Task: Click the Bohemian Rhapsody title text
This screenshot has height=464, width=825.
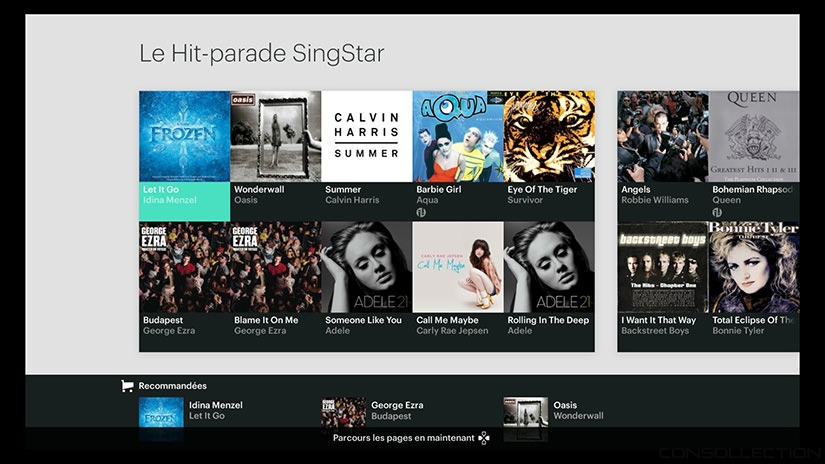Action: 752,189
